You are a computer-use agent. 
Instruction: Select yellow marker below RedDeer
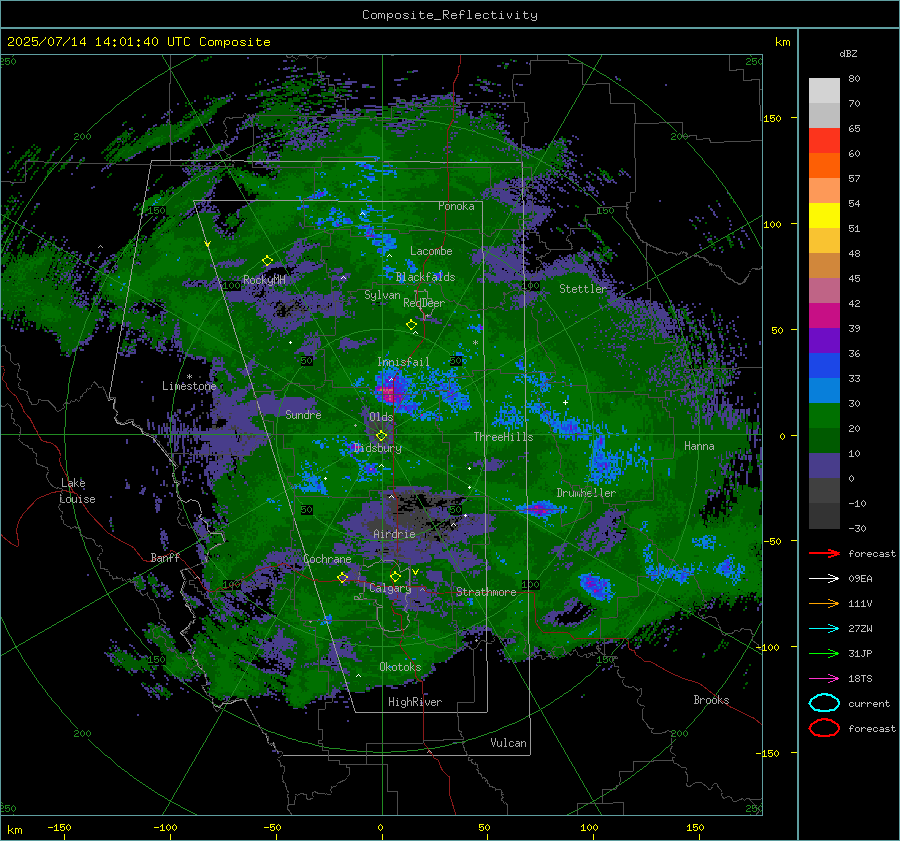tap(411, 325)
